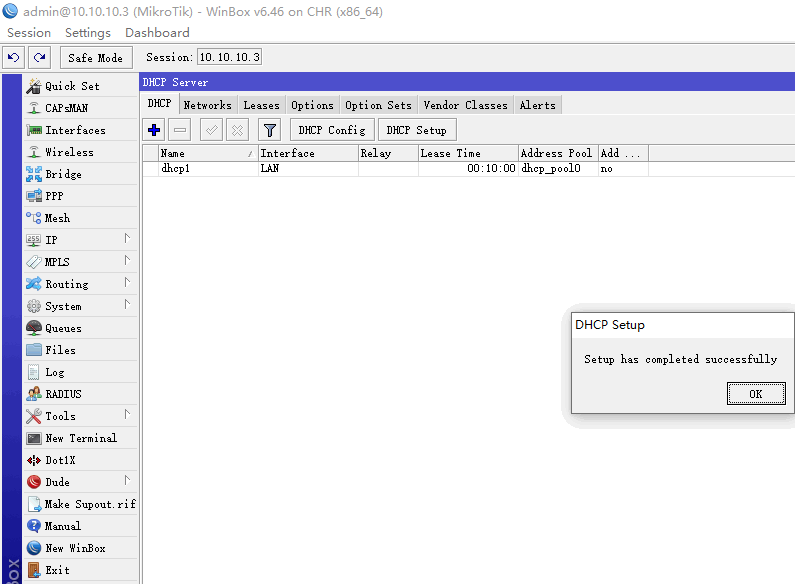Toggle the Safe Mode button
Screen dimensions: 795x584
(x=96, y=58)
